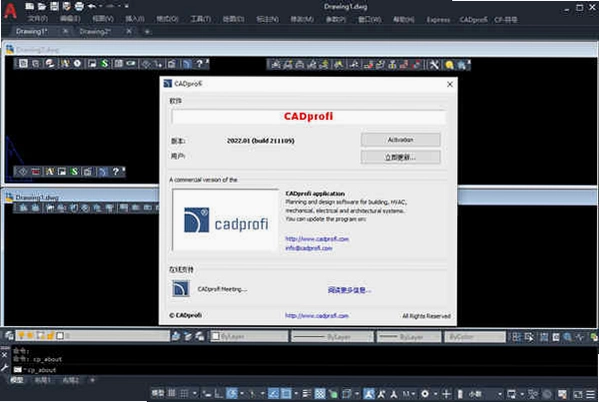This screenshot has height=402, width=599.
Task: Open the CADprofi menu
Action: pyautogui.click(x=473, y=19)
